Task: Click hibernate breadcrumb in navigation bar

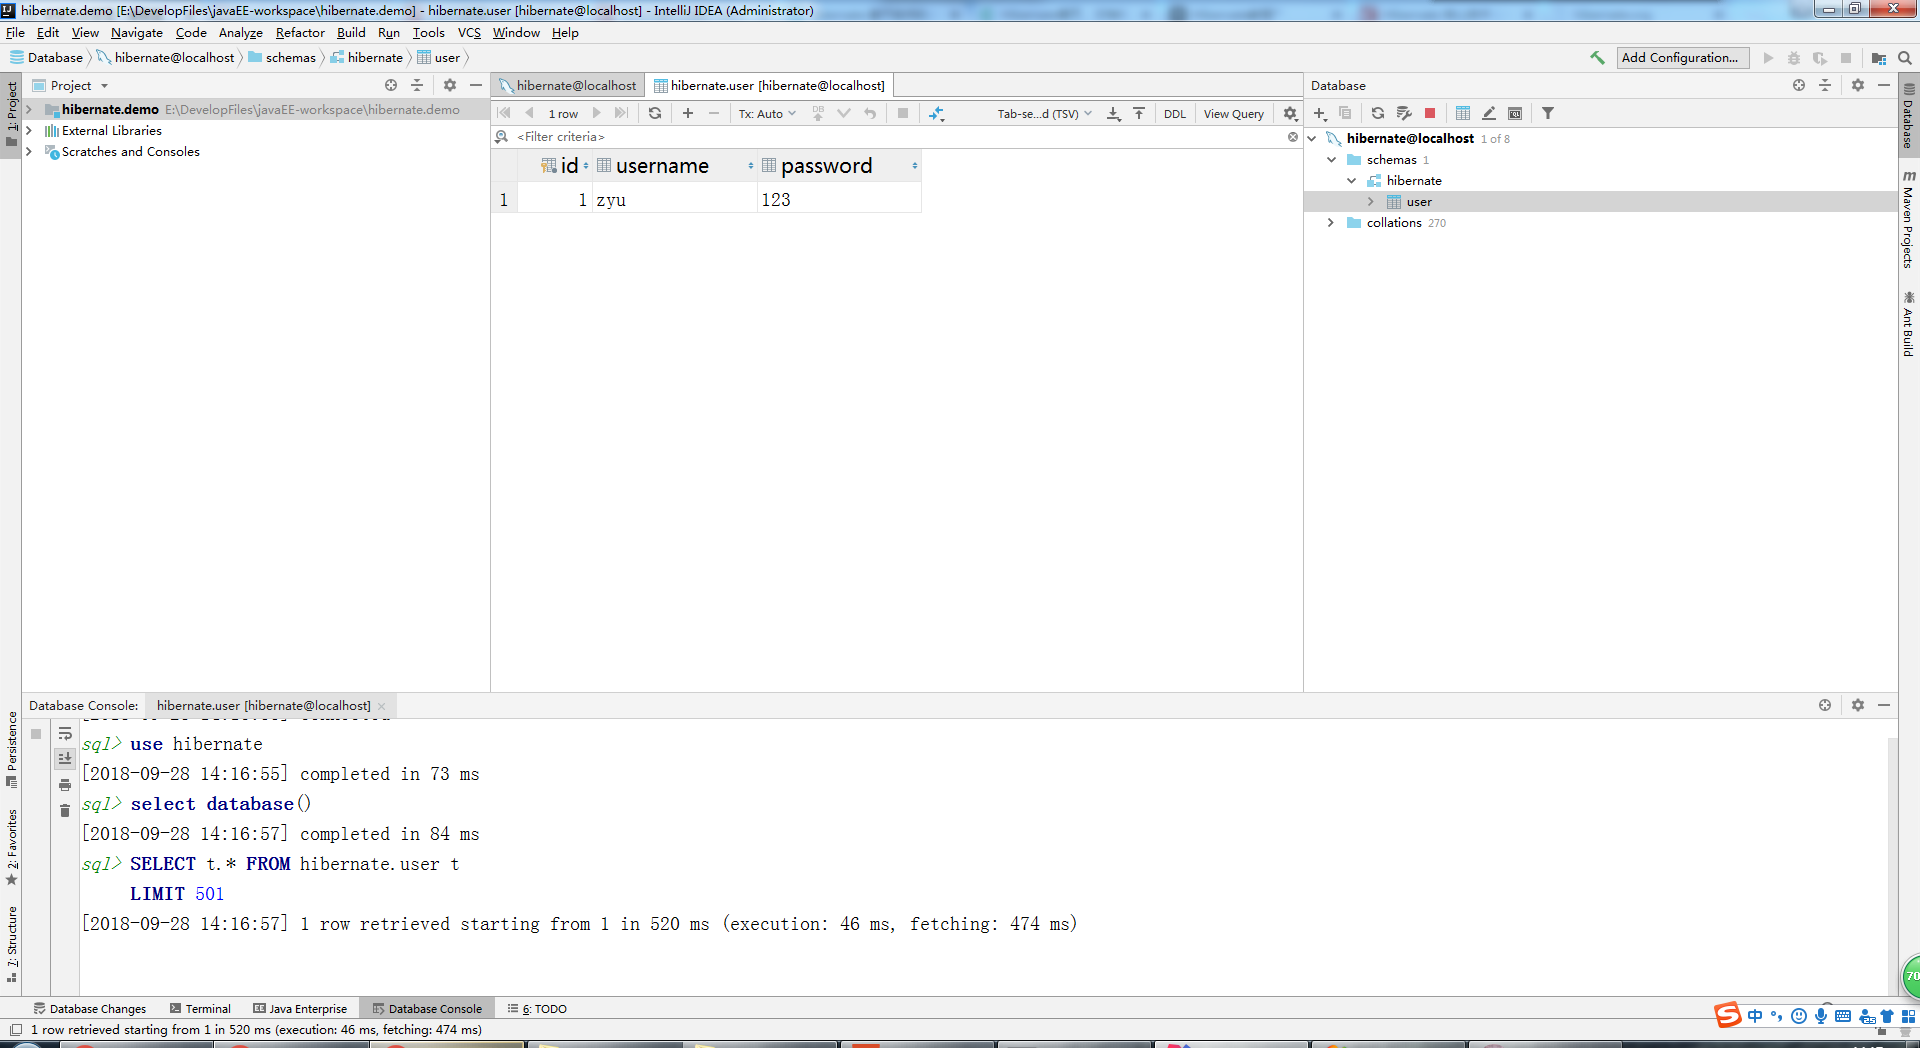Action: (367, 58)
